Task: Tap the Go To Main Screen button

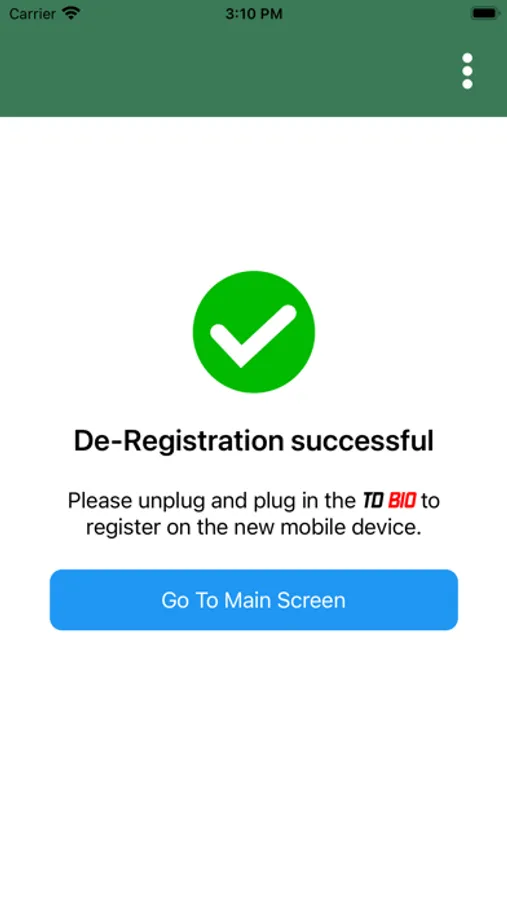Action: click(x=254, y=600)
